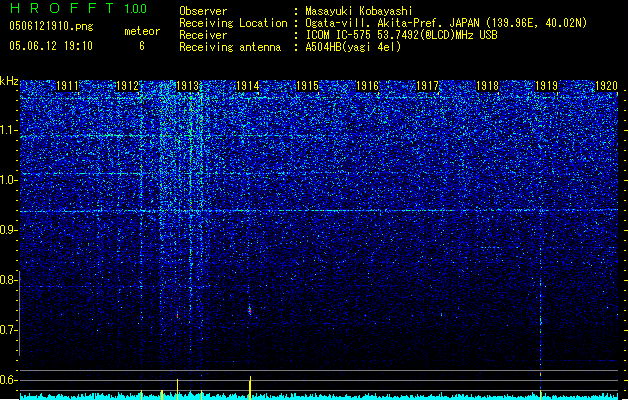The width and height of the screenshot is (629, 400).
Task: Click the 1914 time marker label
Action: coord(248,86)
